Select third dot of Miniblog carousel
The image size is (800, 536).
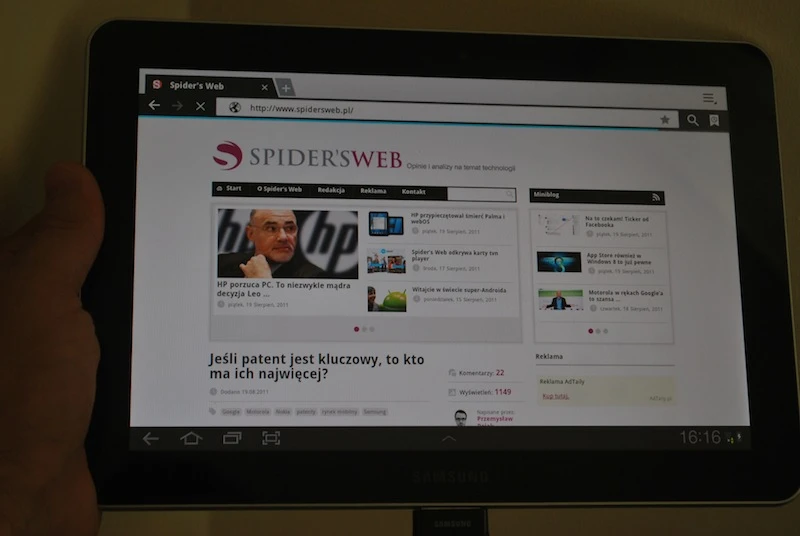click(606, 331)
